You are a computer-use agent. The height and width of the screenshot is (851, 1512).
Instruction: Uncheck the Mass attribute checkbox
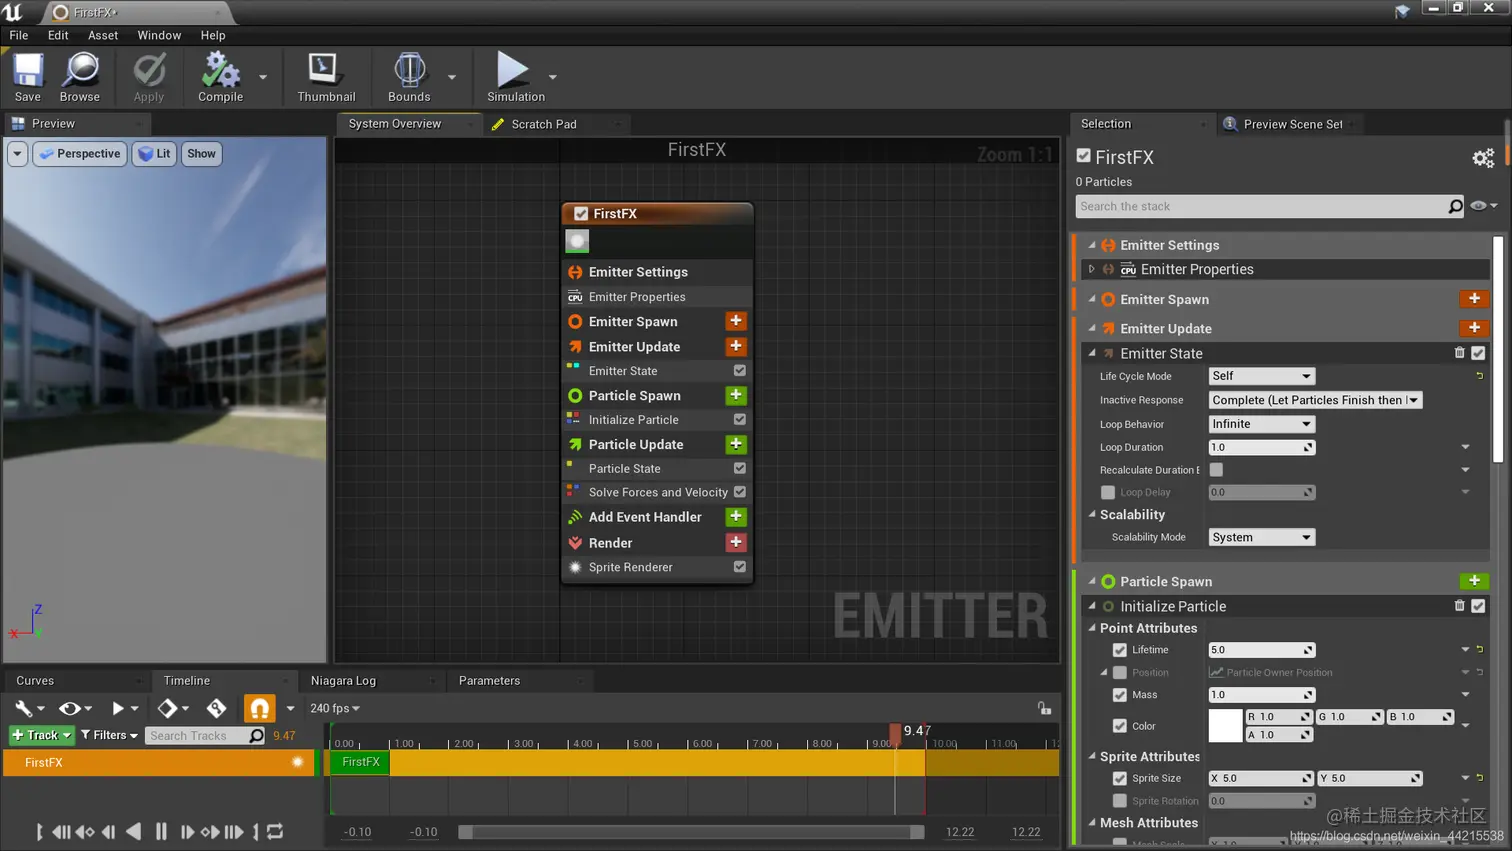tap(1120, 695)
